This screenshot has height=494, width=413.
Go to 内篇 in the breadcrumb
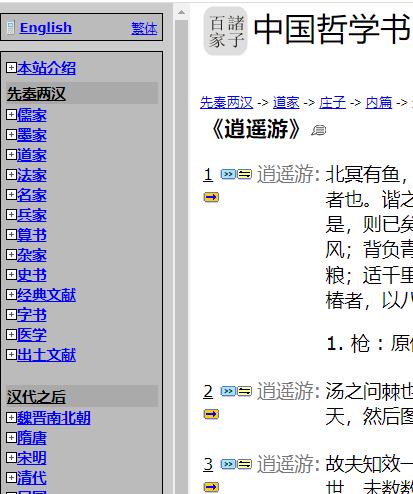click(379, 102)
